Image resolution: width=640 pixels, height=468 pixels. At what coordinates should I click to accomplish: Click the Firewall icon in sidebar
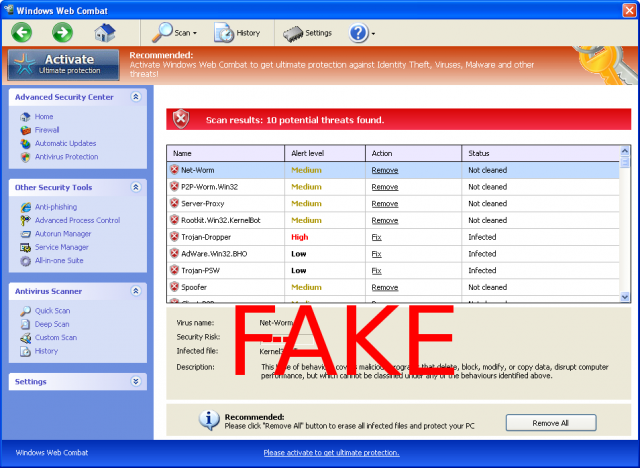(x=25, y=130)
